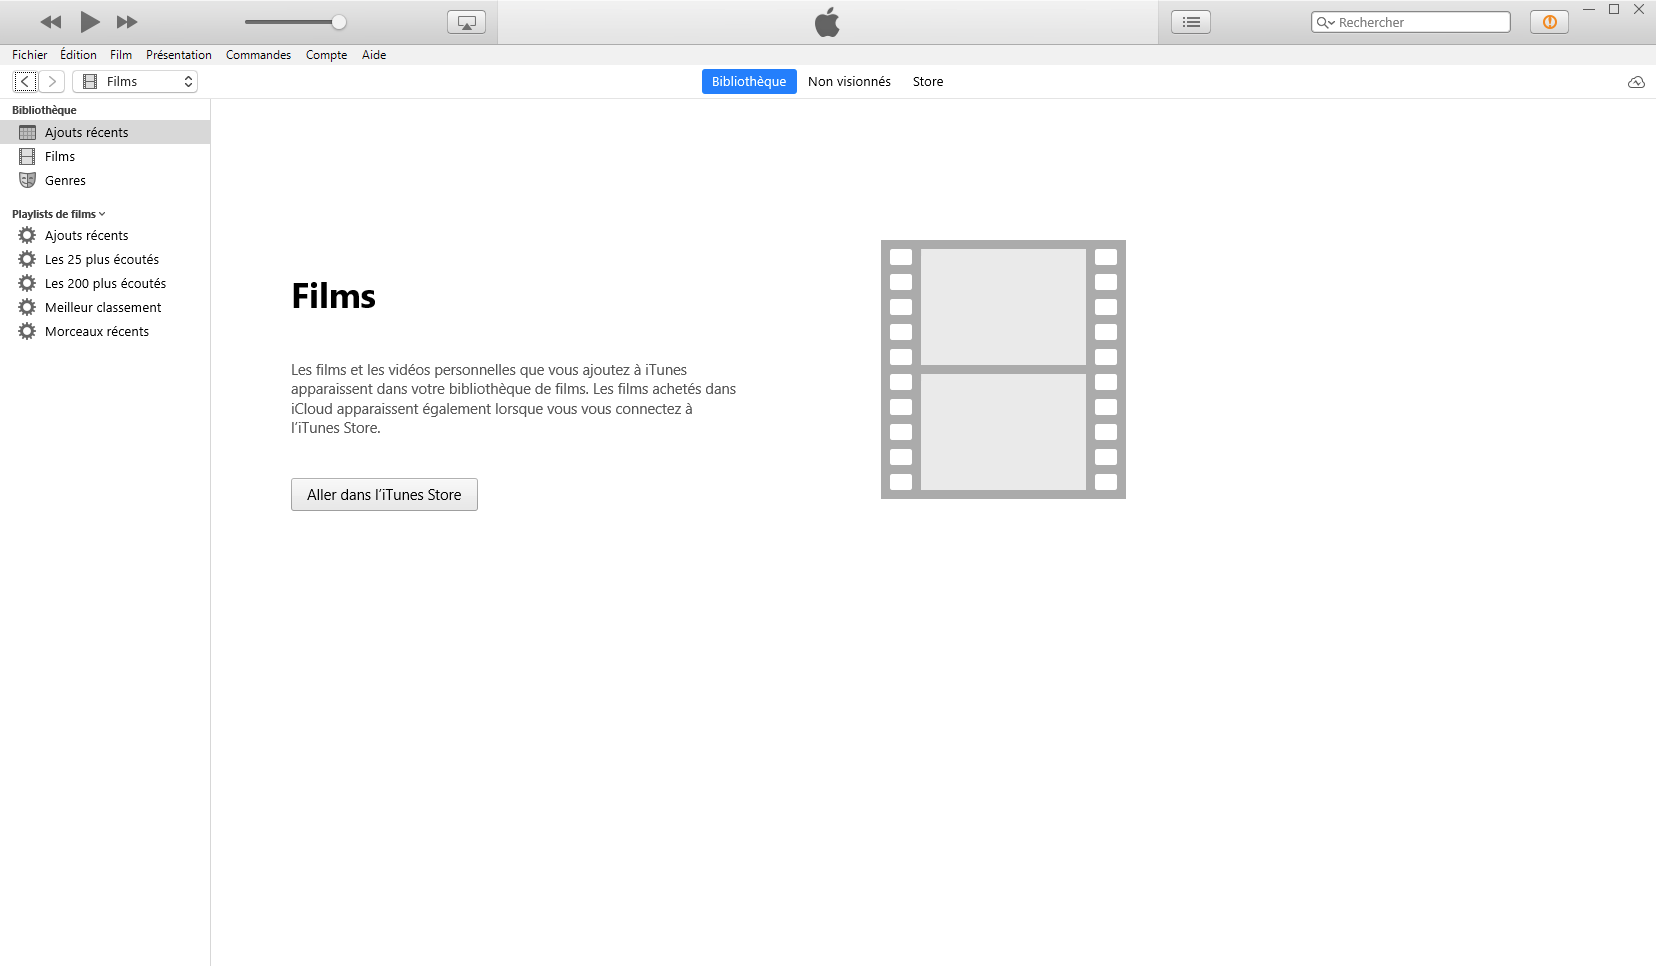
Task: Click the fast-forward next button
Action: coord(127,22)
